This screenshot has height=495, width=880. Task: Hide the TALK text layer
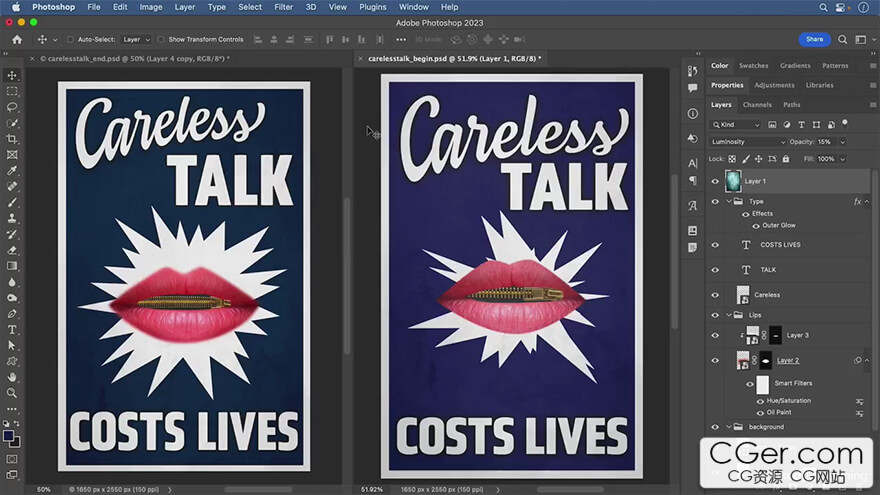coord(715,270)
